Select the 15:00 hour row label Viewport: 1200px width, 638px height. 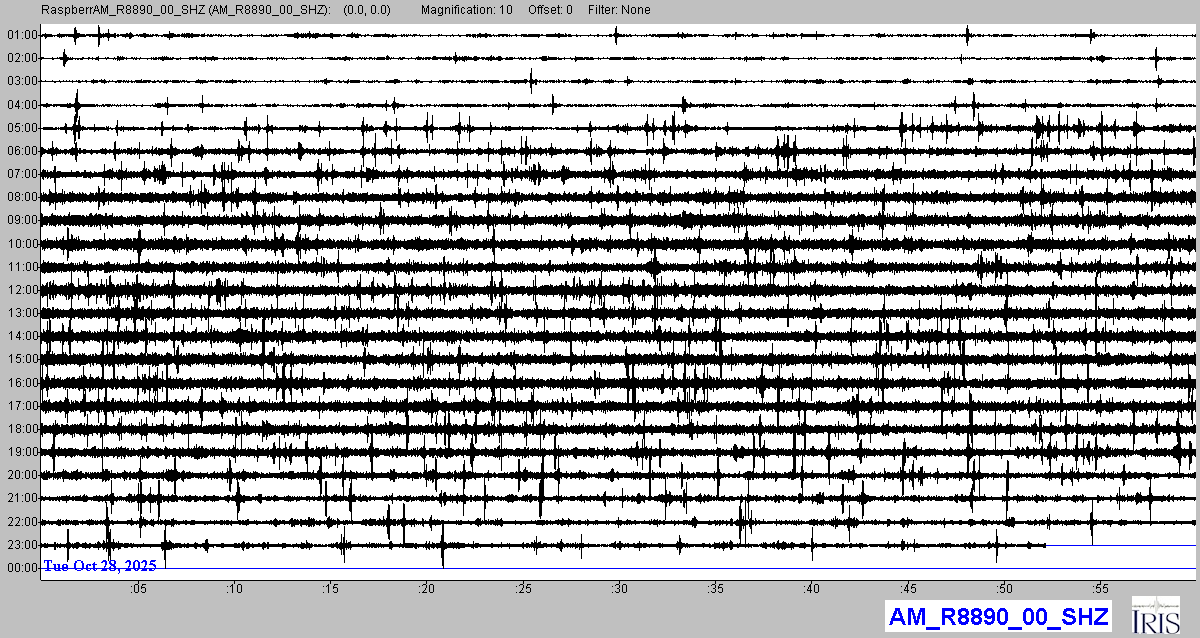pyautogui.click(x=22, y=359)
